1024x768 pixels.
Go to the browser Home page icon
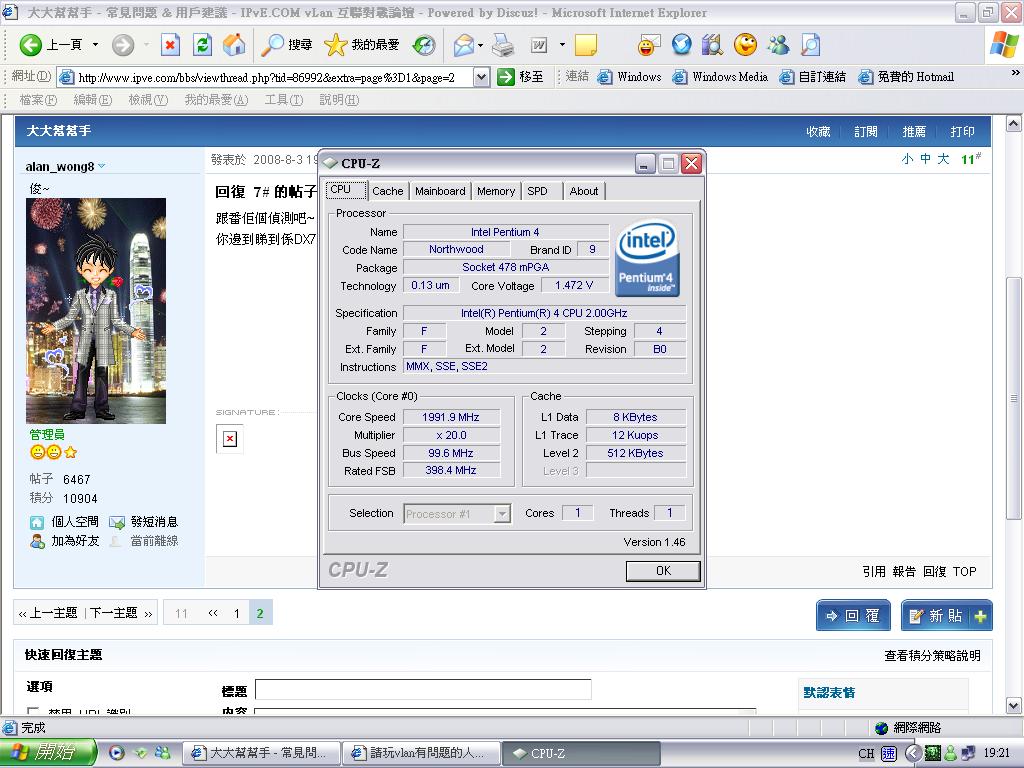point(234,45)
